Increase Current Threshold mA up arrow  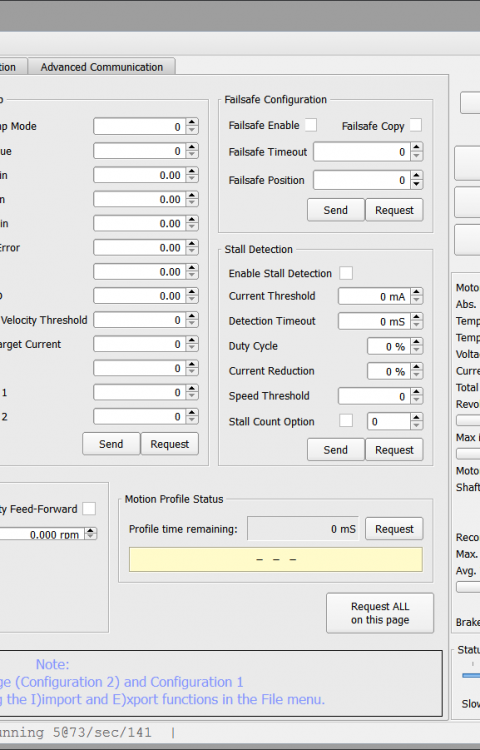416,292
